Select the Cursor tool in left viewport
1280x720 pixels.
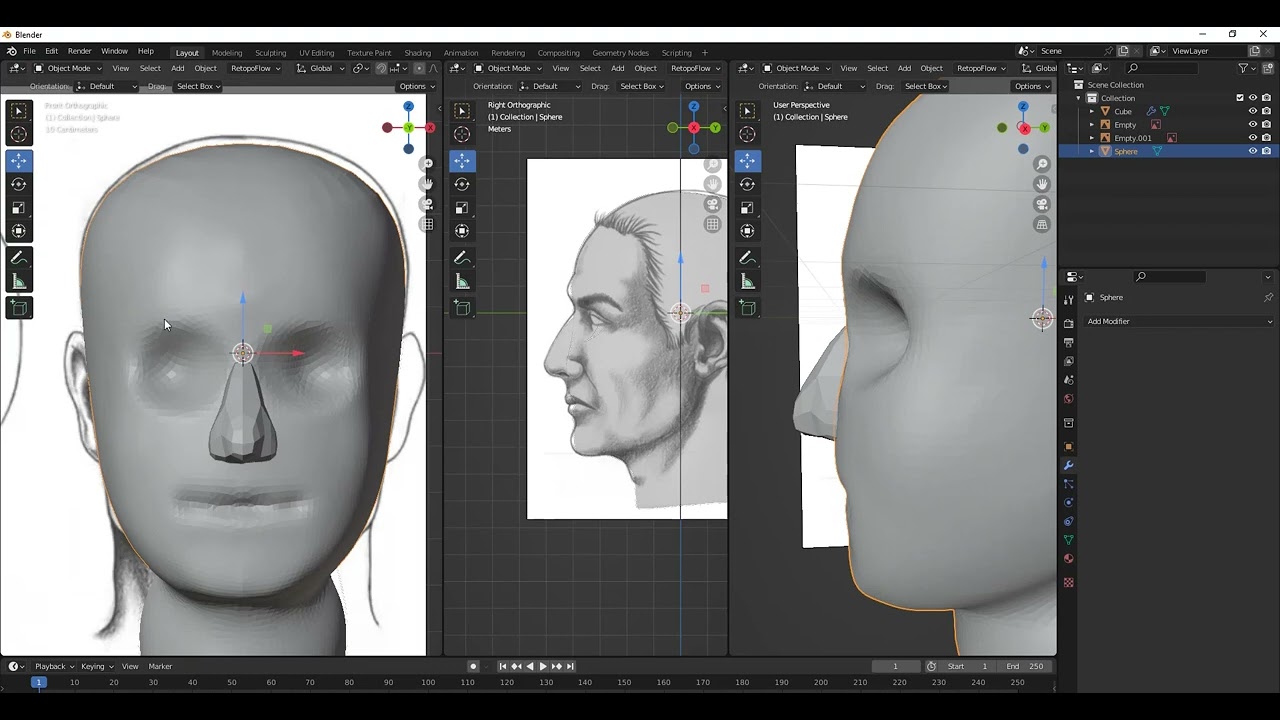19,134
